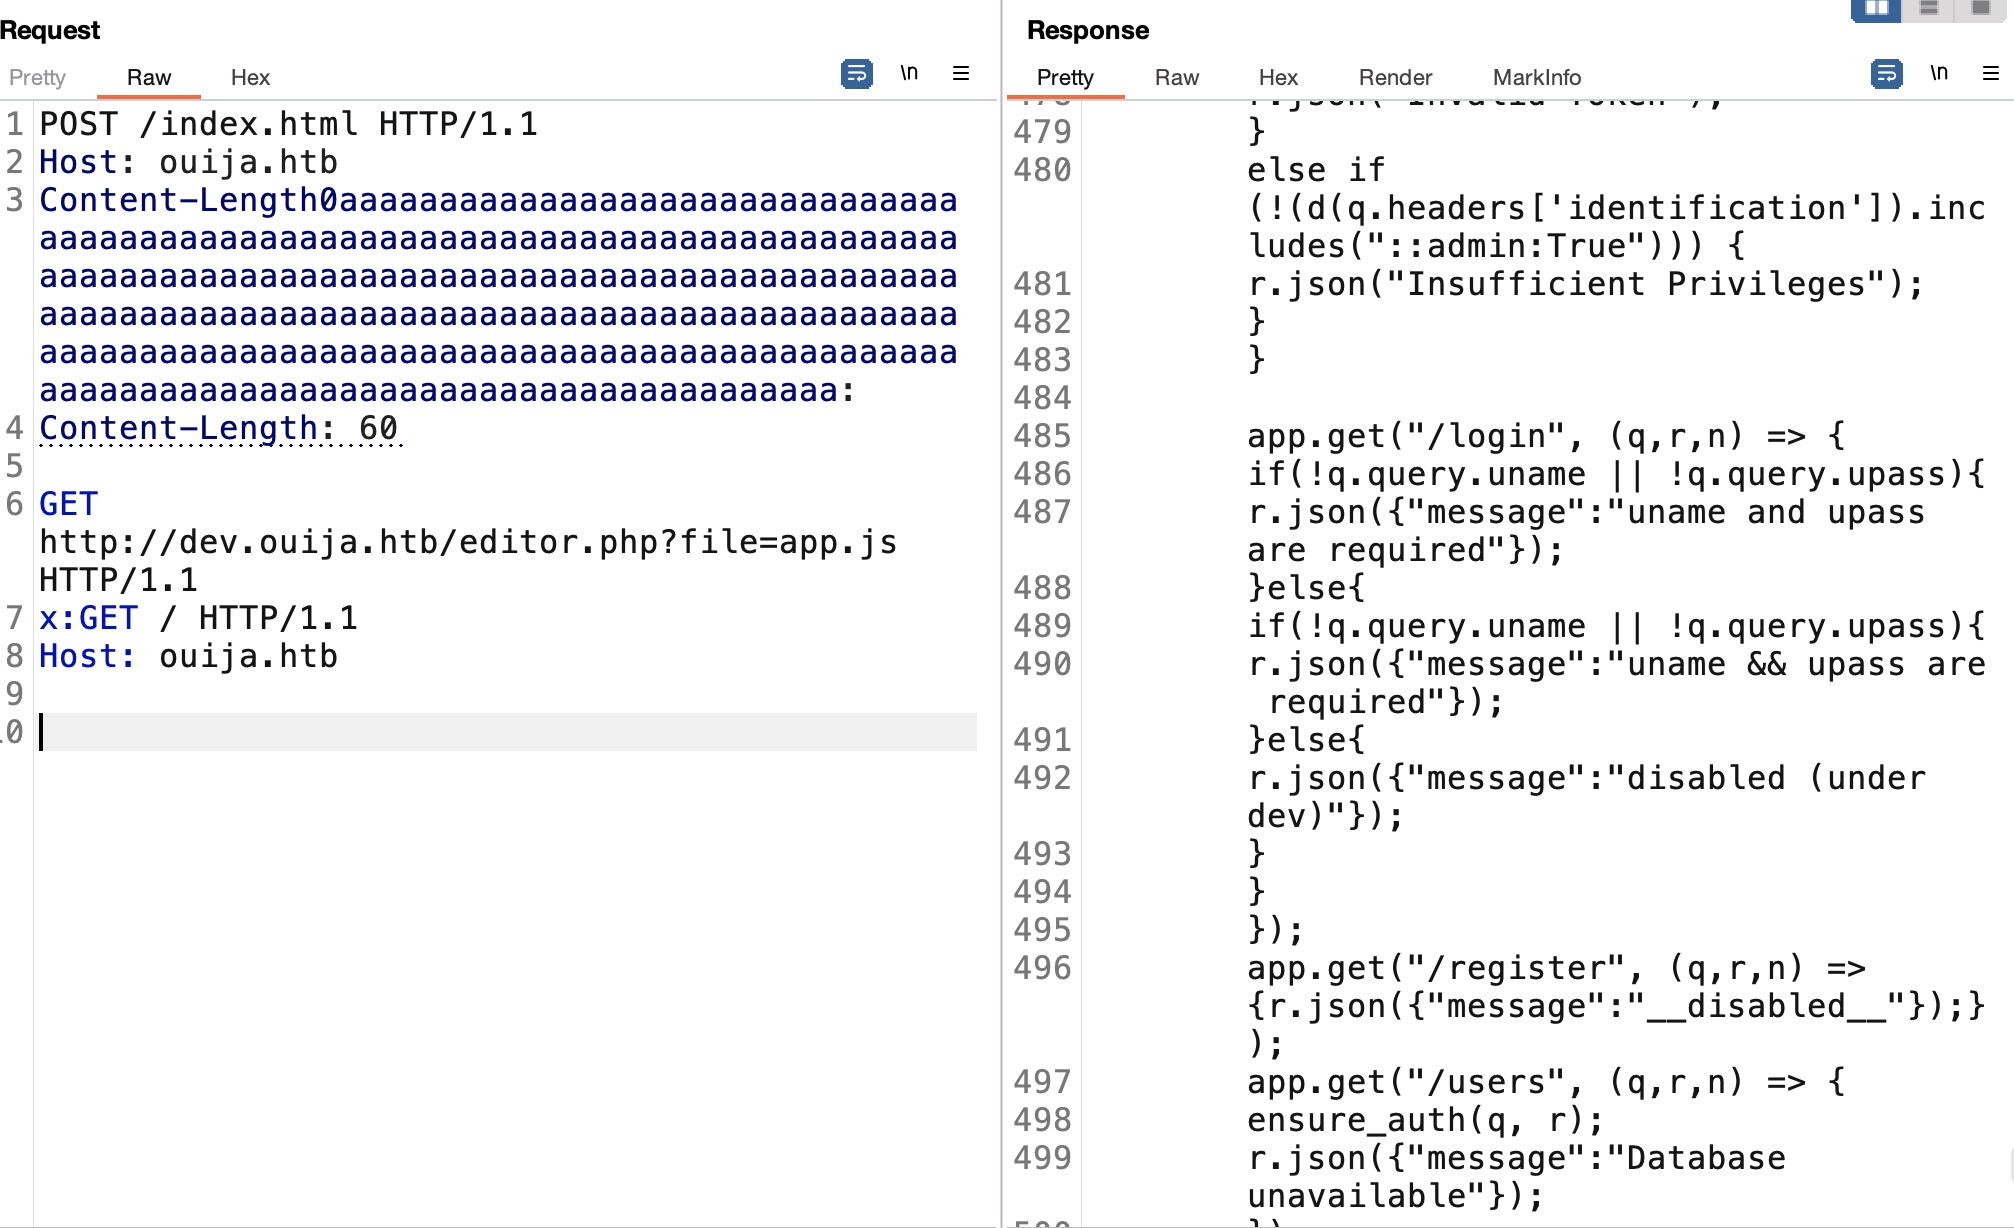Click the dev.ouija.htb editor.php URL line
2014x1228 pixels.
(468, 542)
